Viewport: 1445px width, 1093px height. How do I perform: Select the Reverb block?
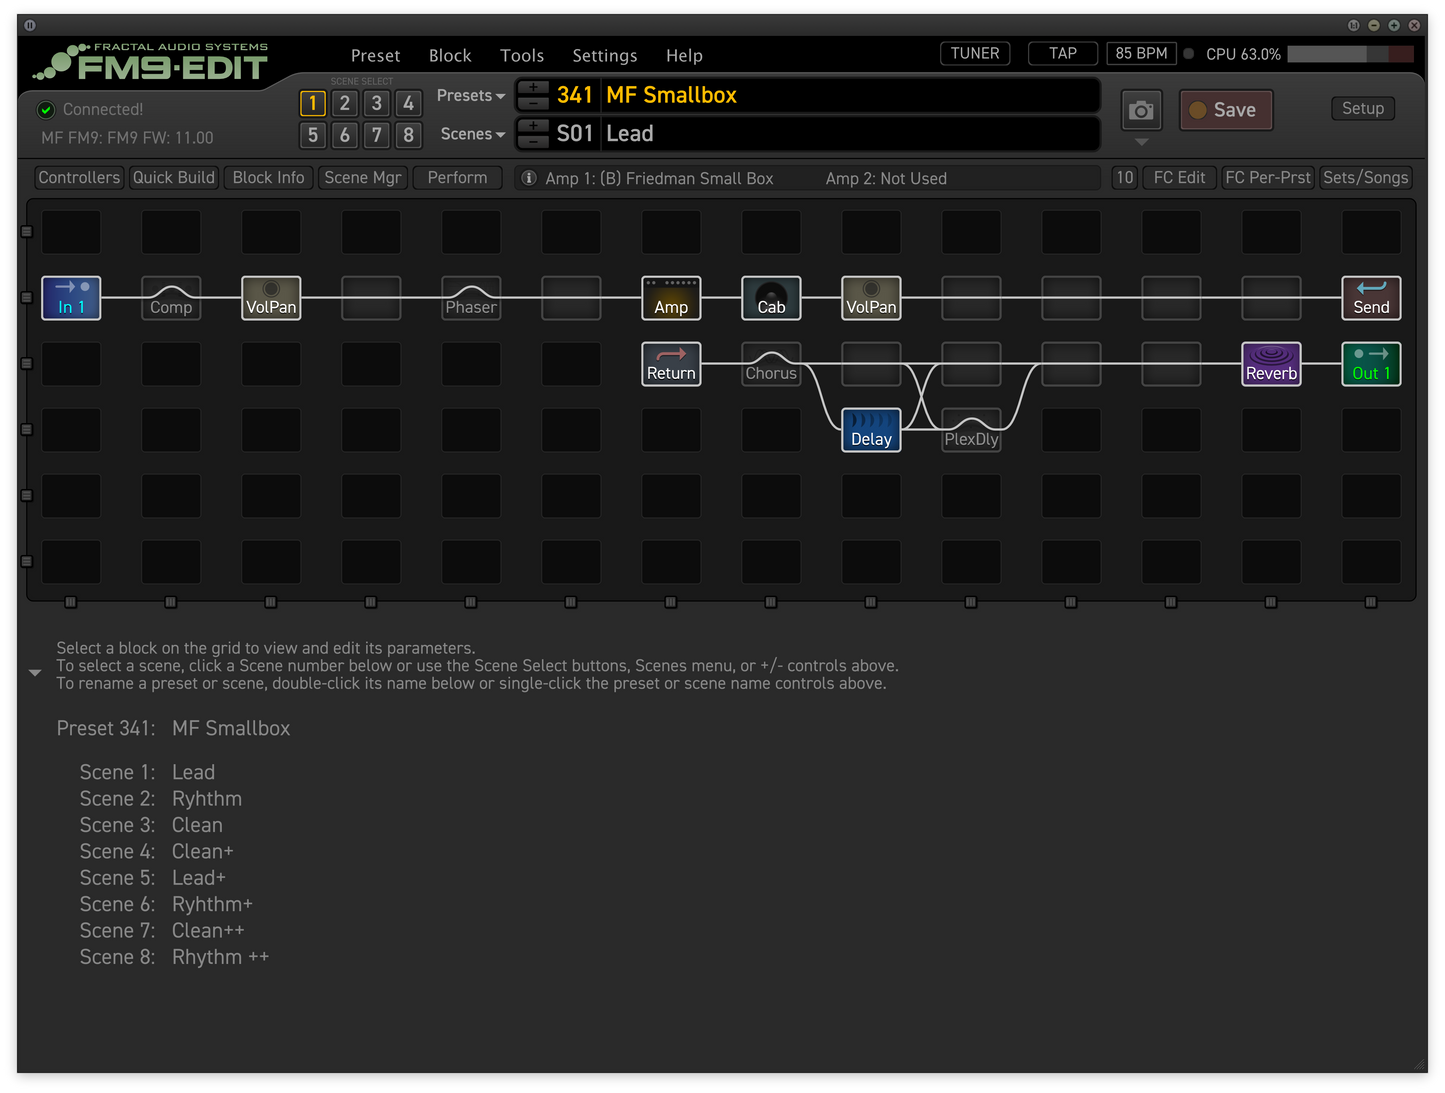coord(1271,364)
